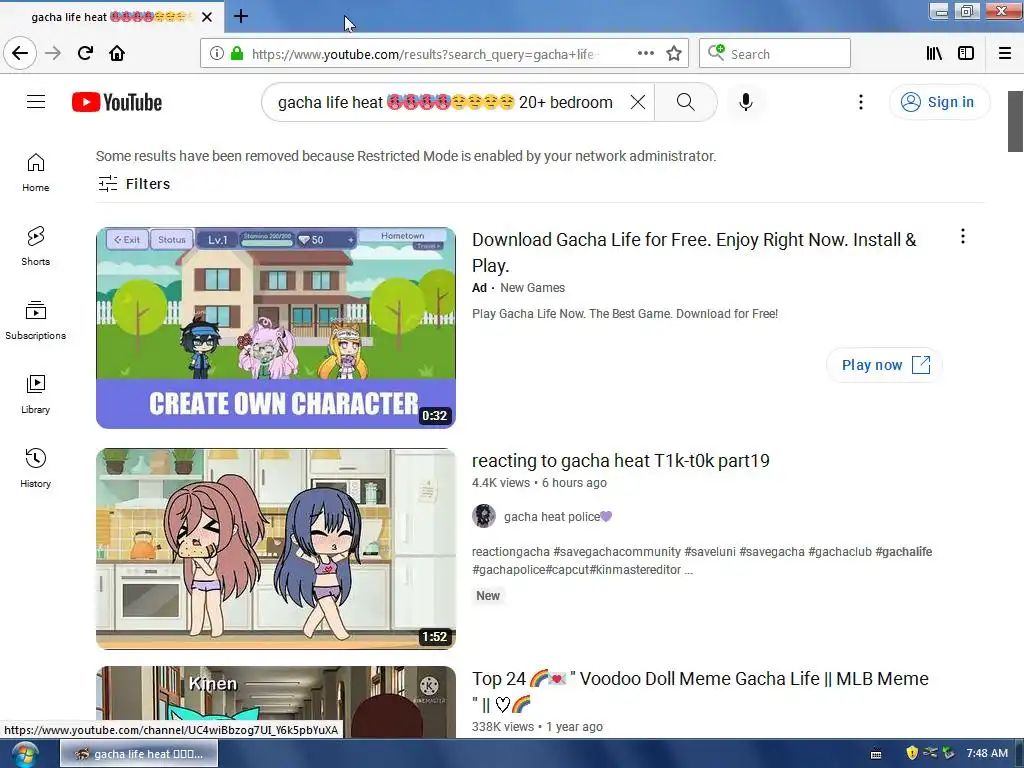
Task: Click the taskbar clock 7:48 AM
Action: [x=987, y=754]
